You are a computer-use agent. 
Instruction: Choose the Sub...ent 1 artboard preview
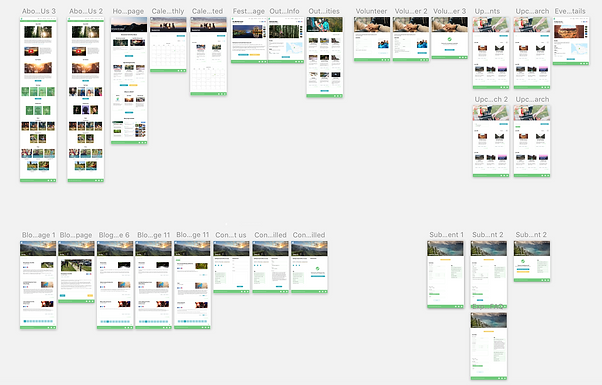tap(445, 274)
